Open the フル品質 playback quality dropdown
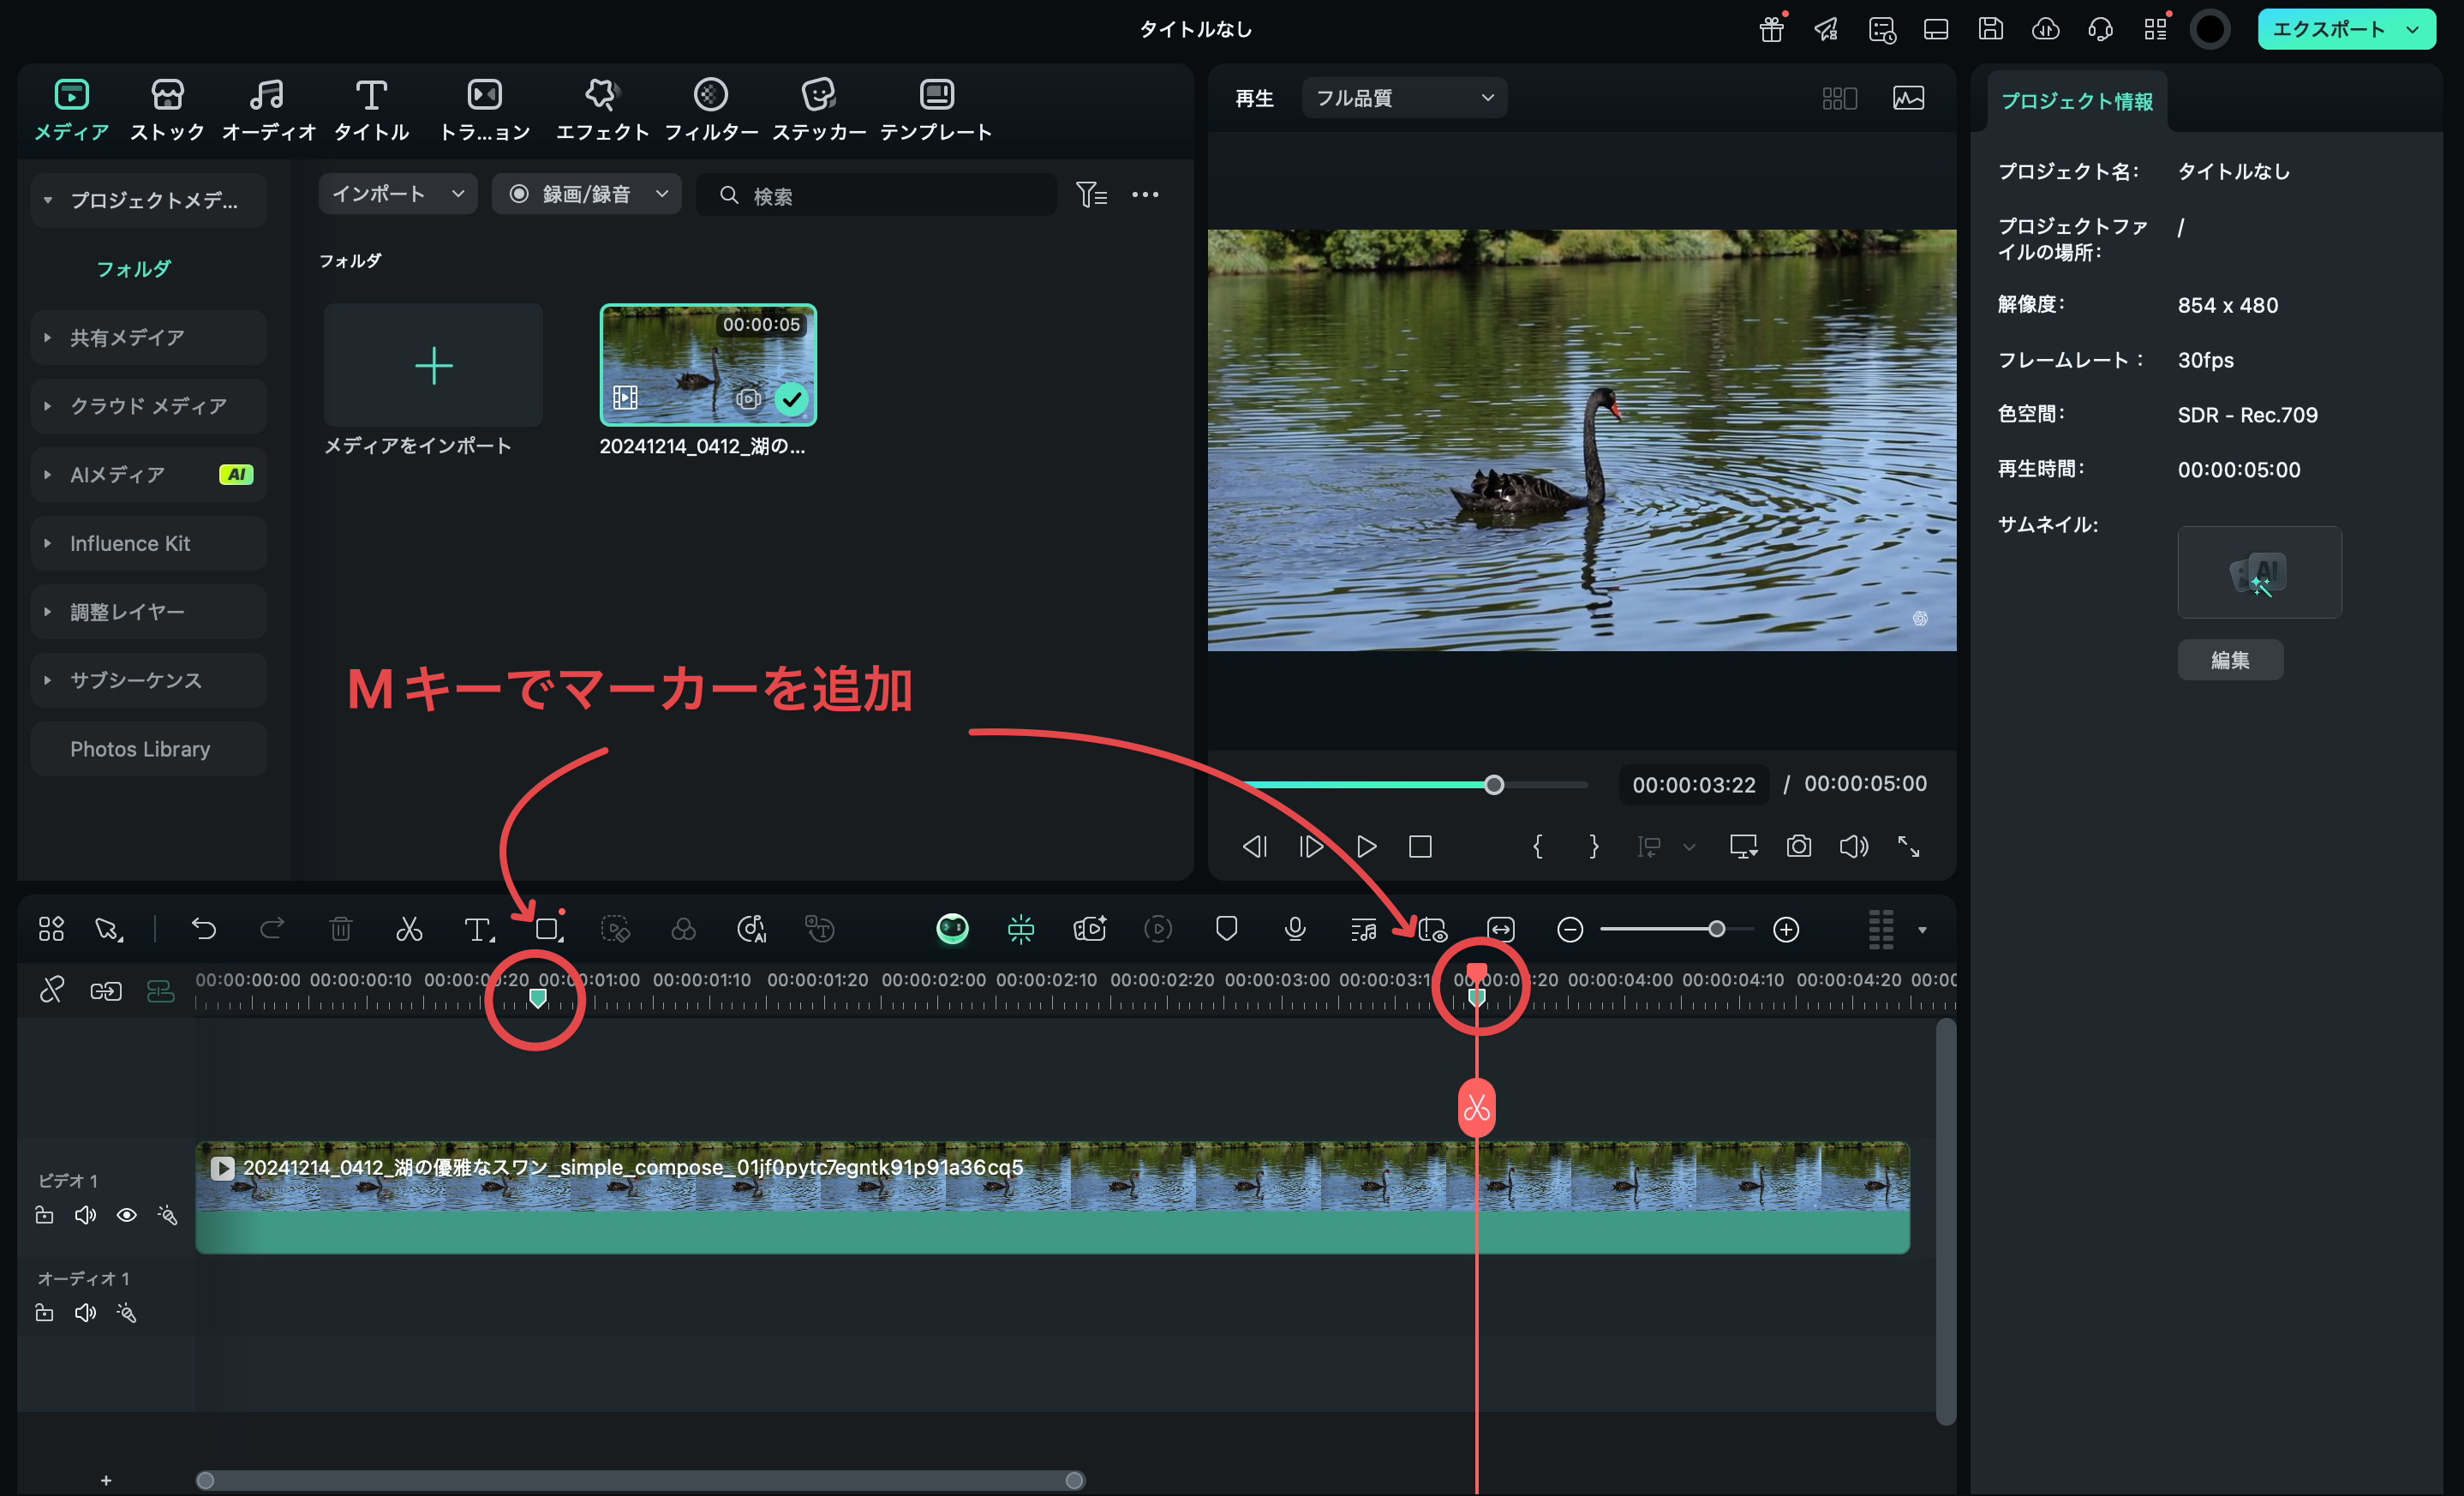 pos(1404,98)
